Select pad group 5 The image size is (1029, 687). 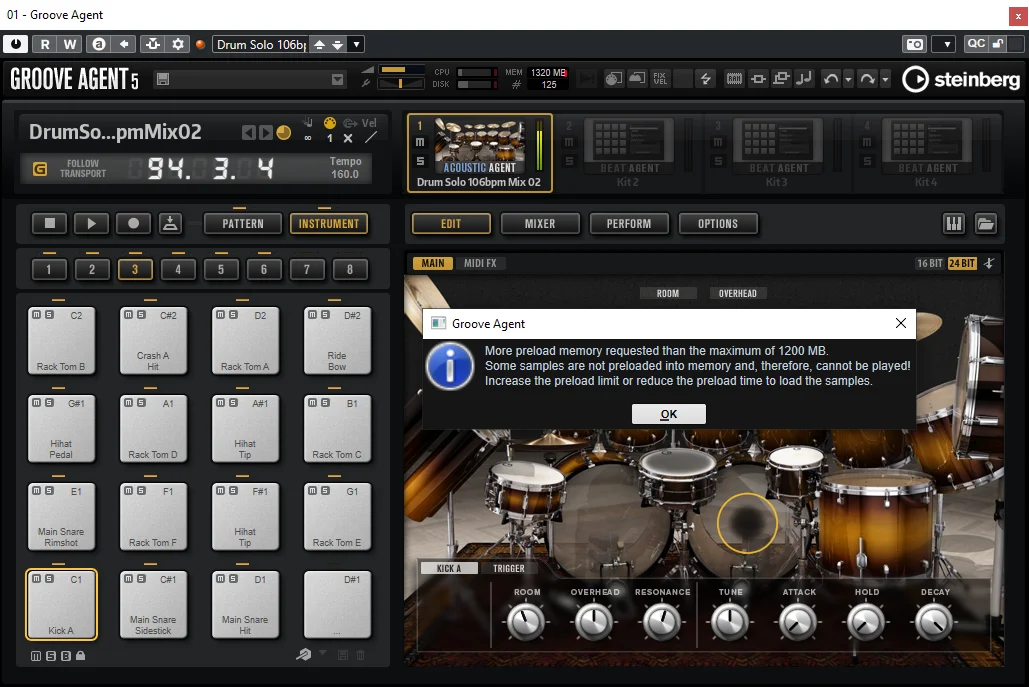click(x=220, y=269)
